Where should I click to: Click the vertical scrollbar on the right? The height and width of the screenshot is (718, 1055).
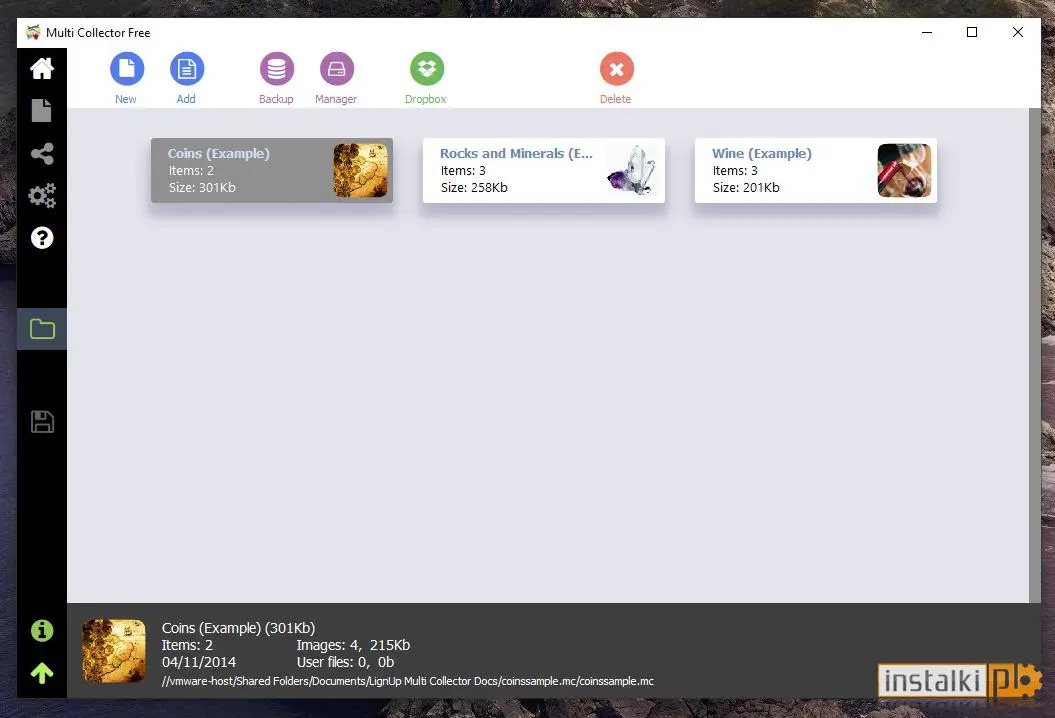coord(1035,355)
